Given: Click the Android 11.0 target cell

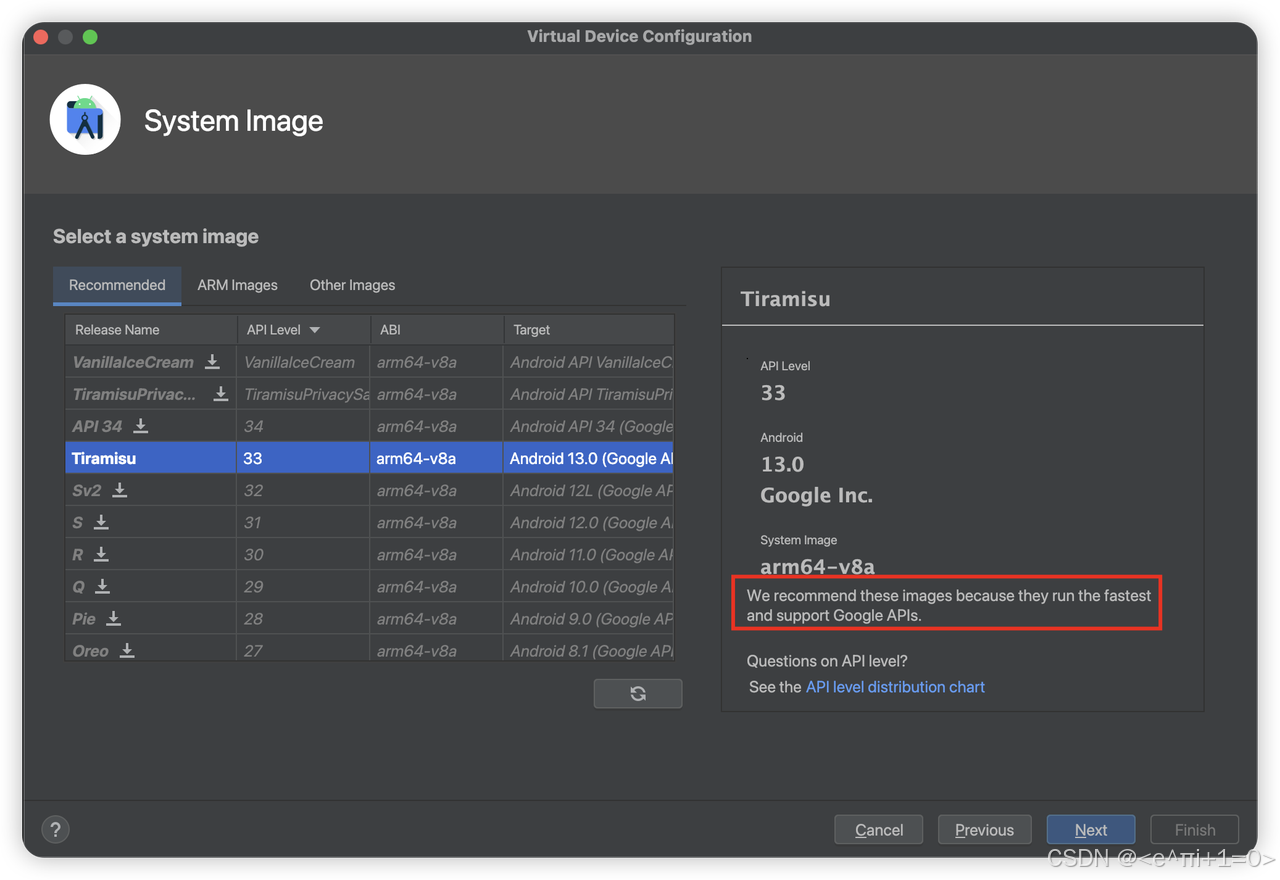Looking at the screenshot, I should pyautogui.click(x=589, y=554).
